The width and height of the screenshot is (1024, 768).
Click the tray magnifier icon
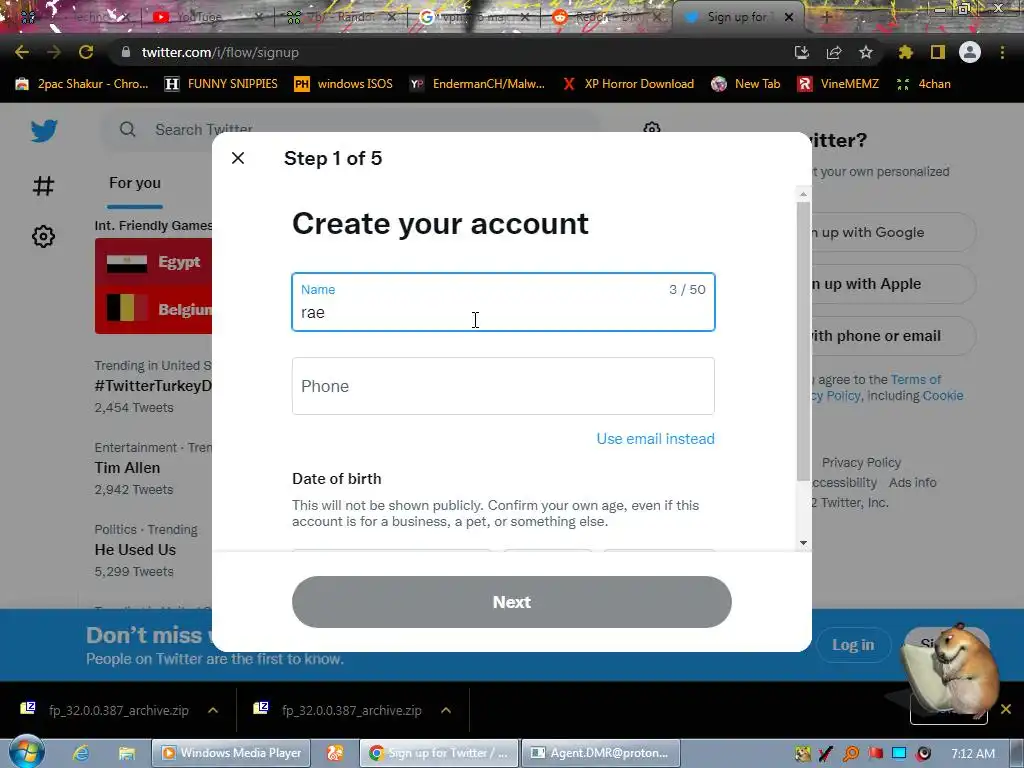(850, 754)
